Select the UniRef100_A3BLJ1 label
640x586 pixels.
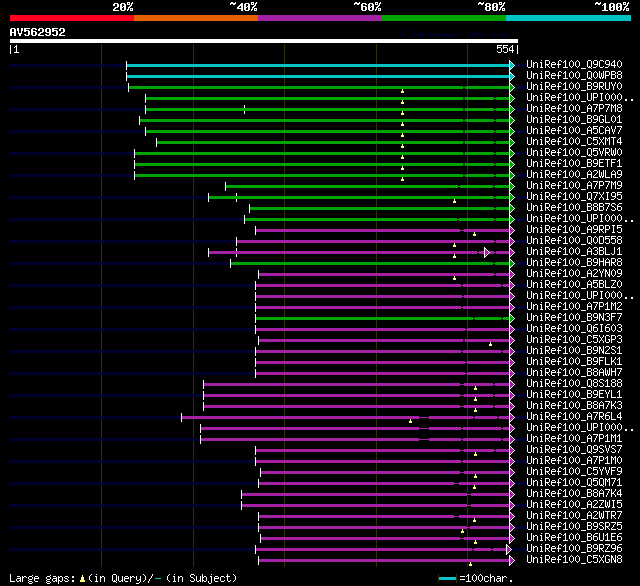(574, 252)
